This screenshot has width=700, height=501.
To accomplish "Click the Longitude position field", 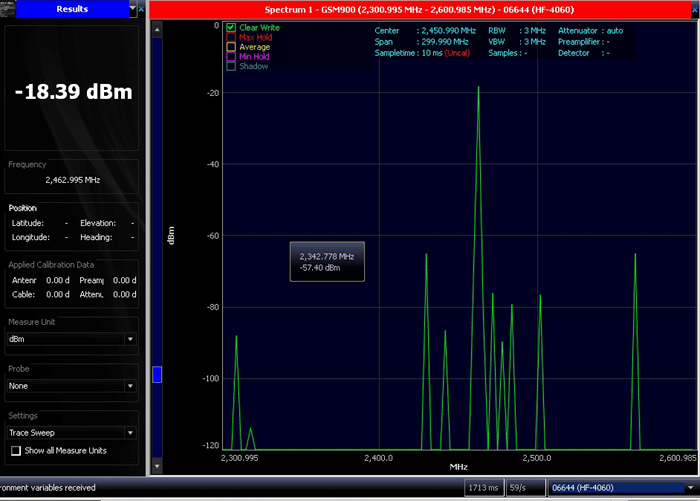I will (40, 238).
